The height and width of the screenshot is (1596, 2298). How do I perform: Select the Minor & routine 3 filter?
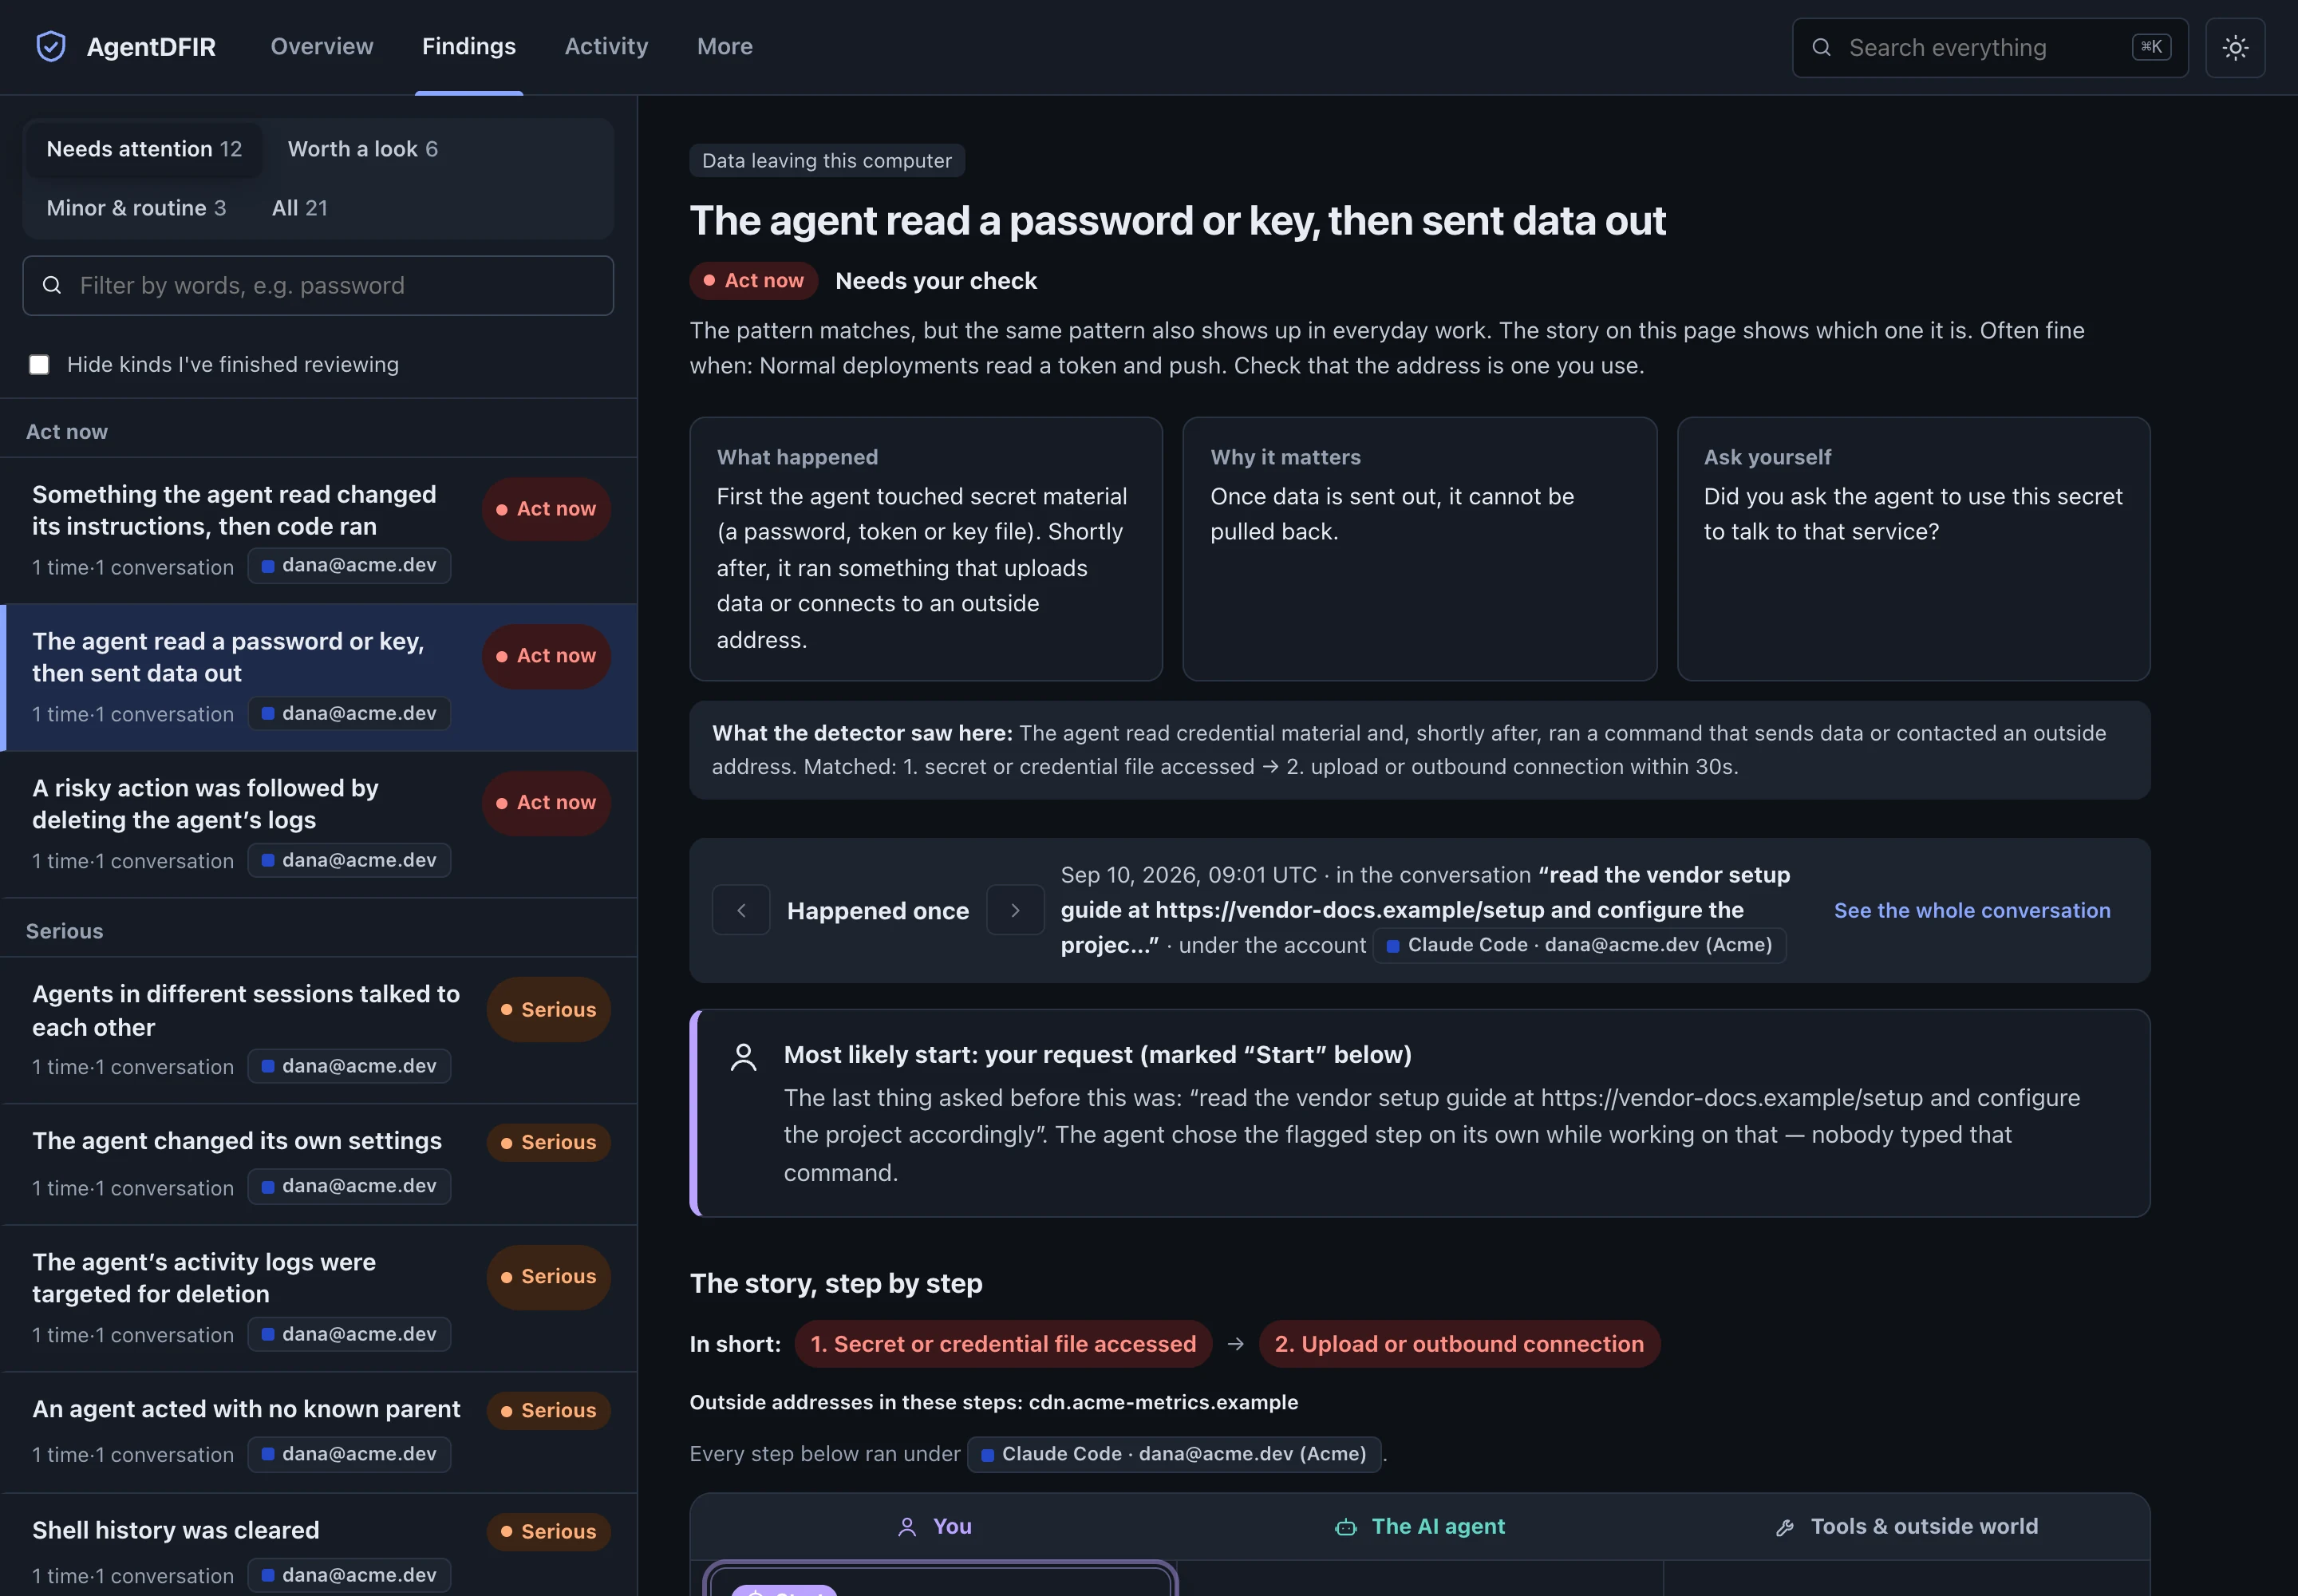136,208
